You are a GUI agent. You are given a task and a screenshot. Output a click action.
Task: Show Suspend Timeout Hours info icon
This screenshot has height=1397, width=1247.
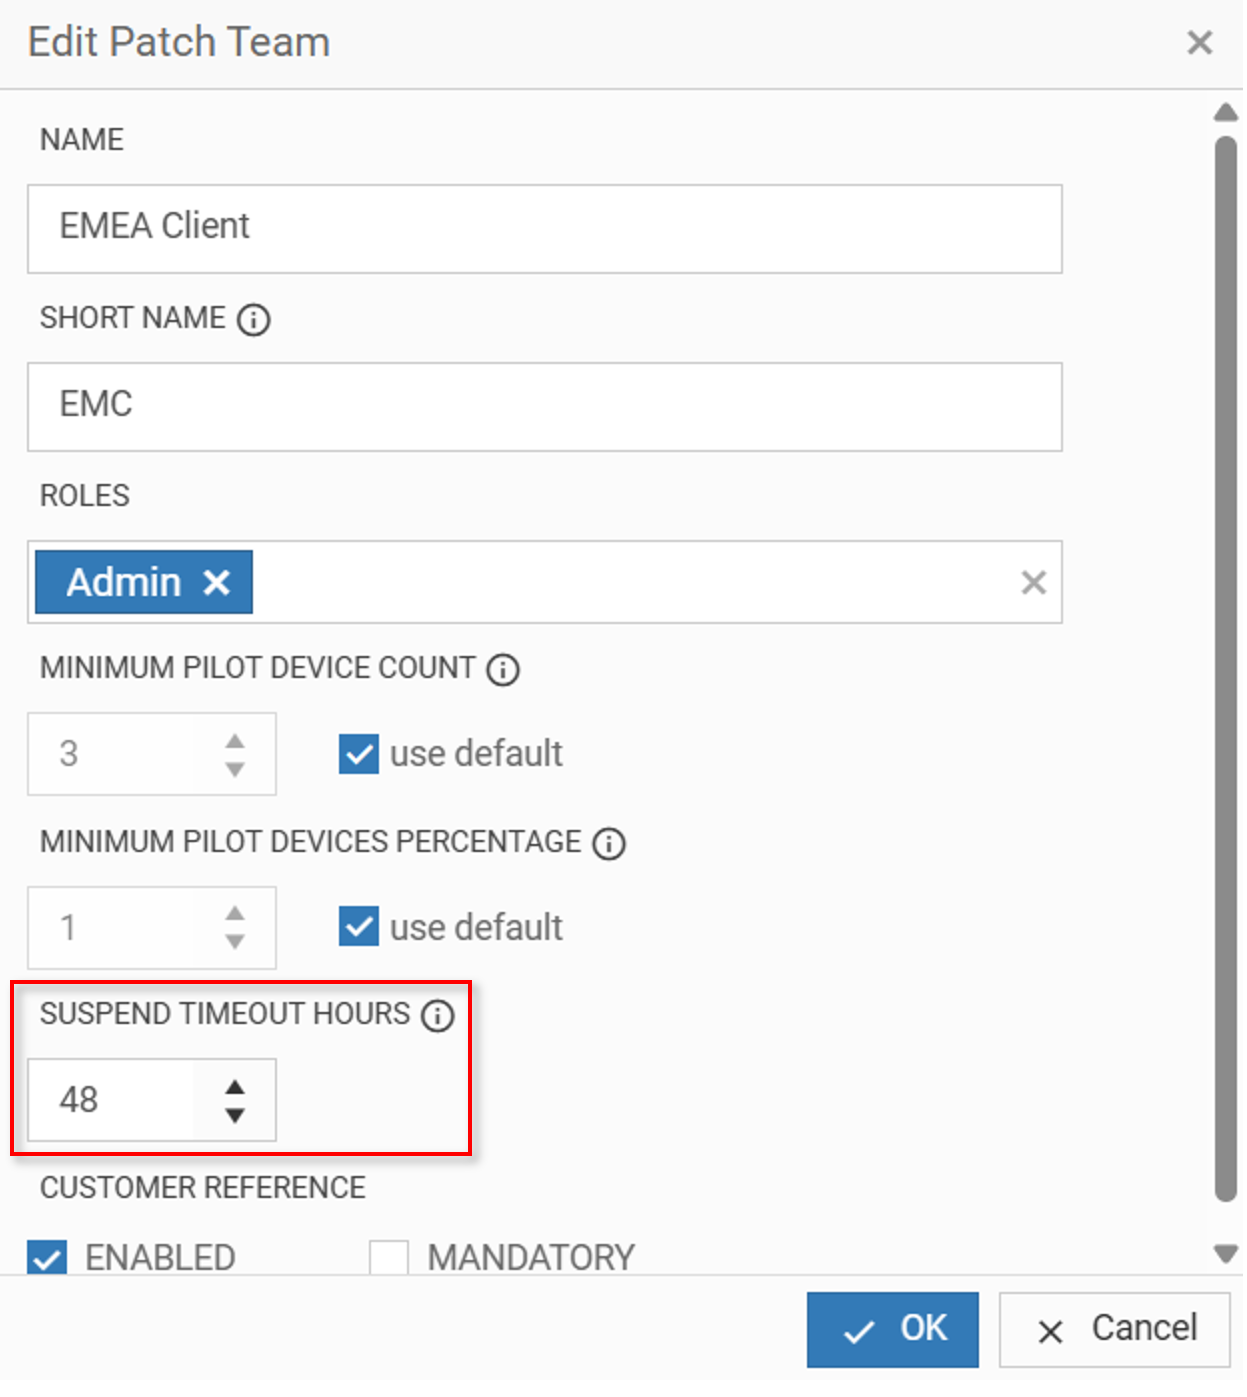point(437,1015)
